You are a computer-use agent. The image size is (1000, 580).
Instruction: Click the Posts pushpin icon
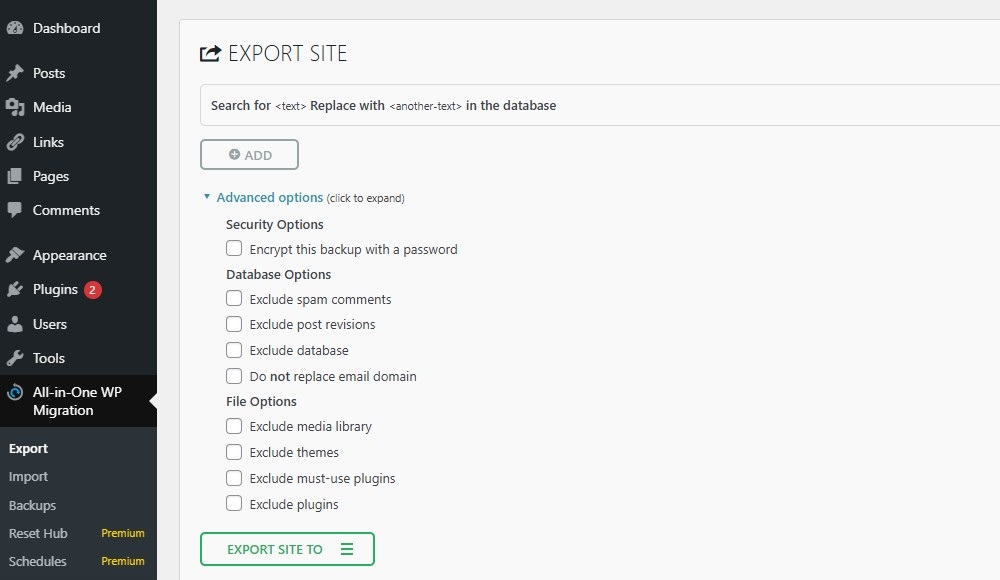point(15,73)
